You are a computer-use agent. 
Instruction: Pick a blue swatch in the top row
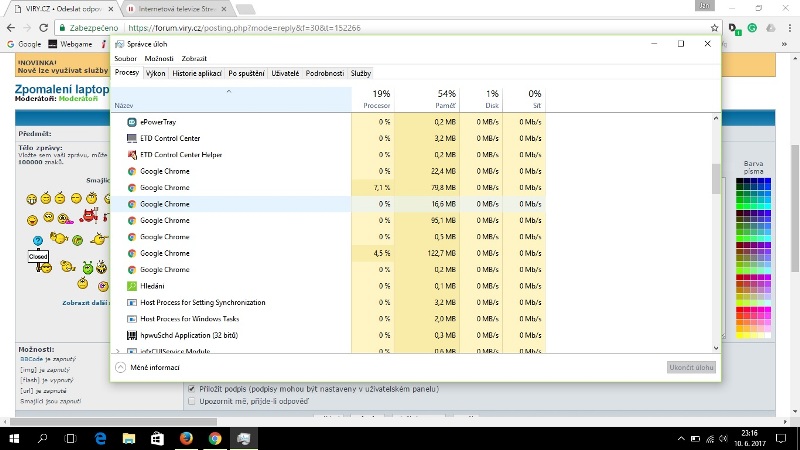pos(767,181)
